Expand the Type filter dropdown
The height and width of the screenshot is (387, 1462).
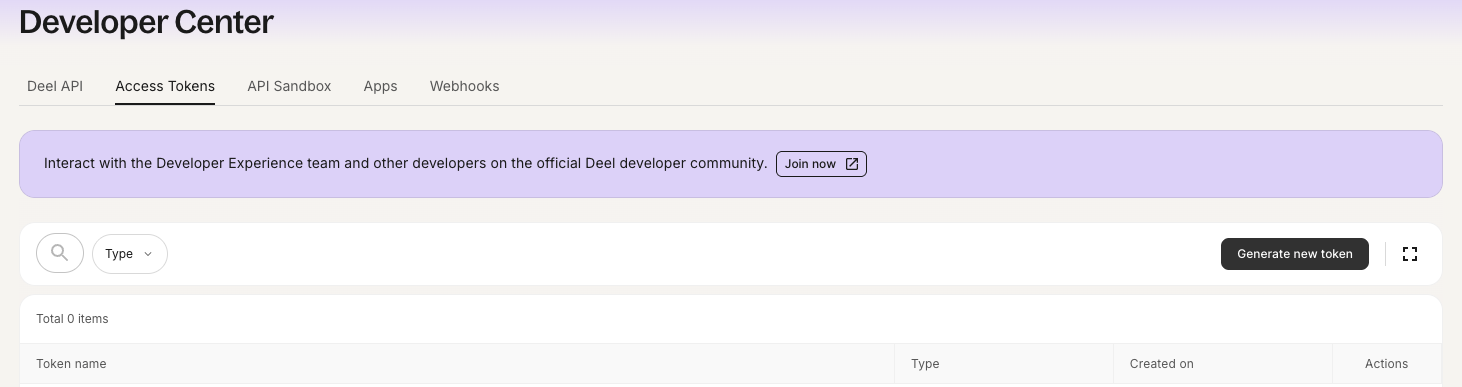click(130, 254)
